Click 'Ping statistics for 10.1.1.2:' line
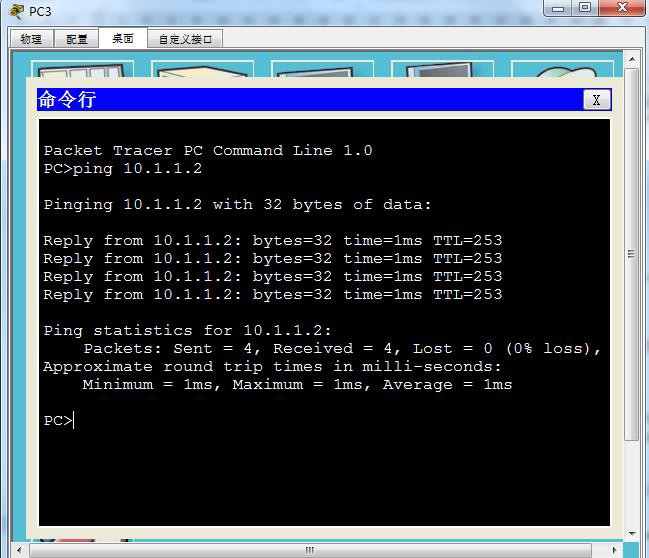The height and width of the screenshot is (558, 649). 187,330
